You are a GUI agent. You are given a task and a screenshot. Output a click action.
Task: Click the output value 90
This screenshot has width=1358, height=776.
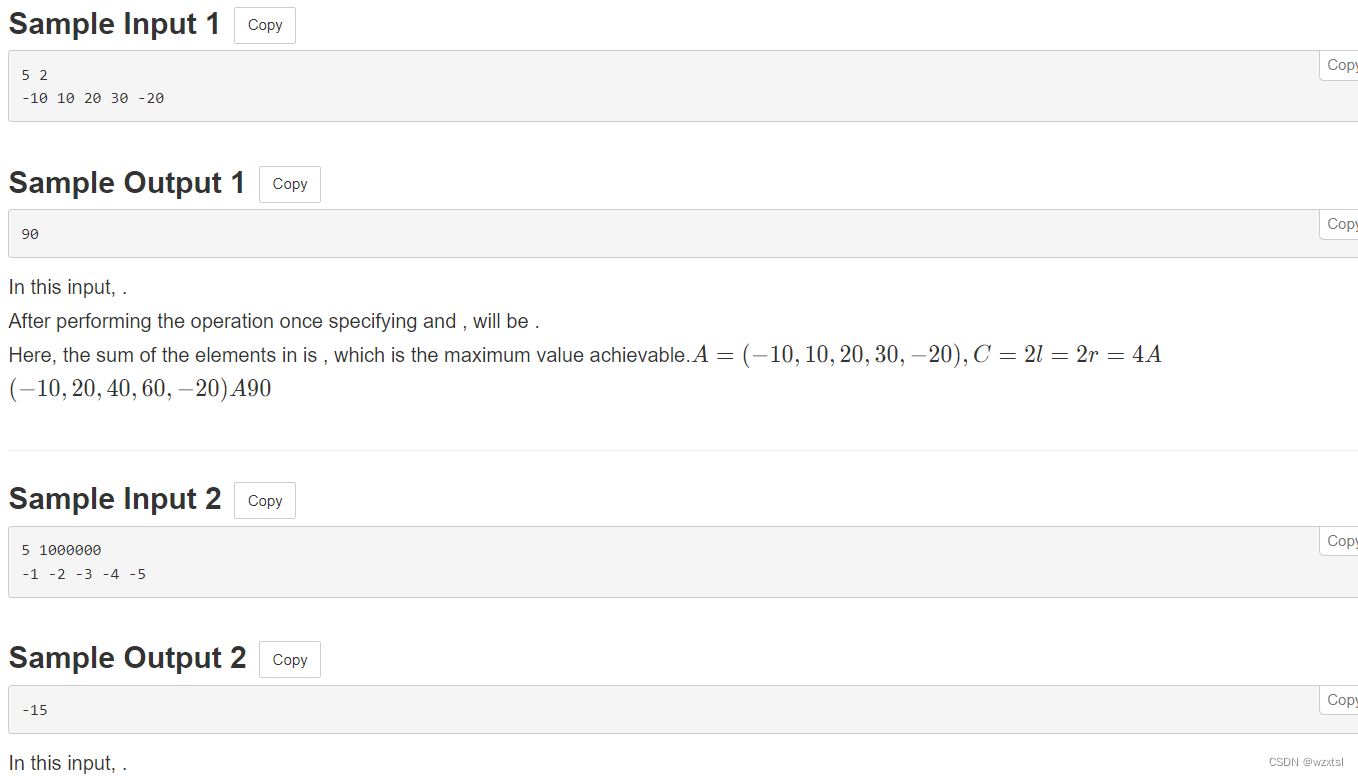point(30,234)
